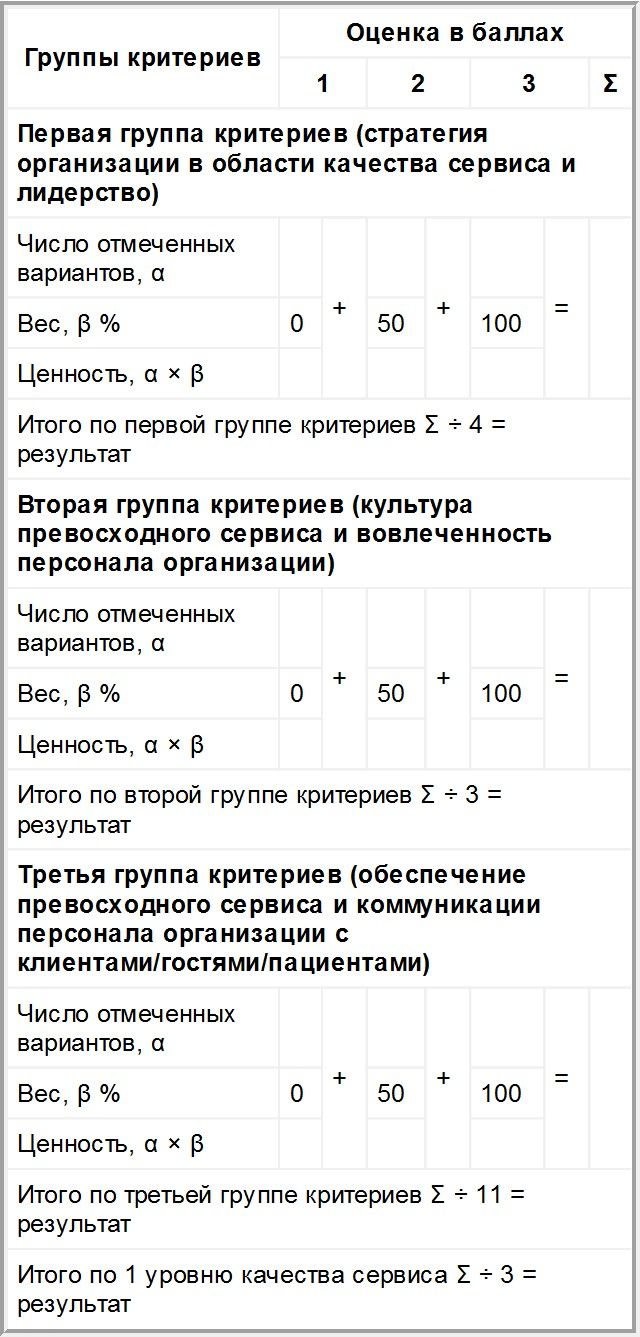Click "Вес, β %" label in first group
640x1337 pixels.
(x=69, y=323)
